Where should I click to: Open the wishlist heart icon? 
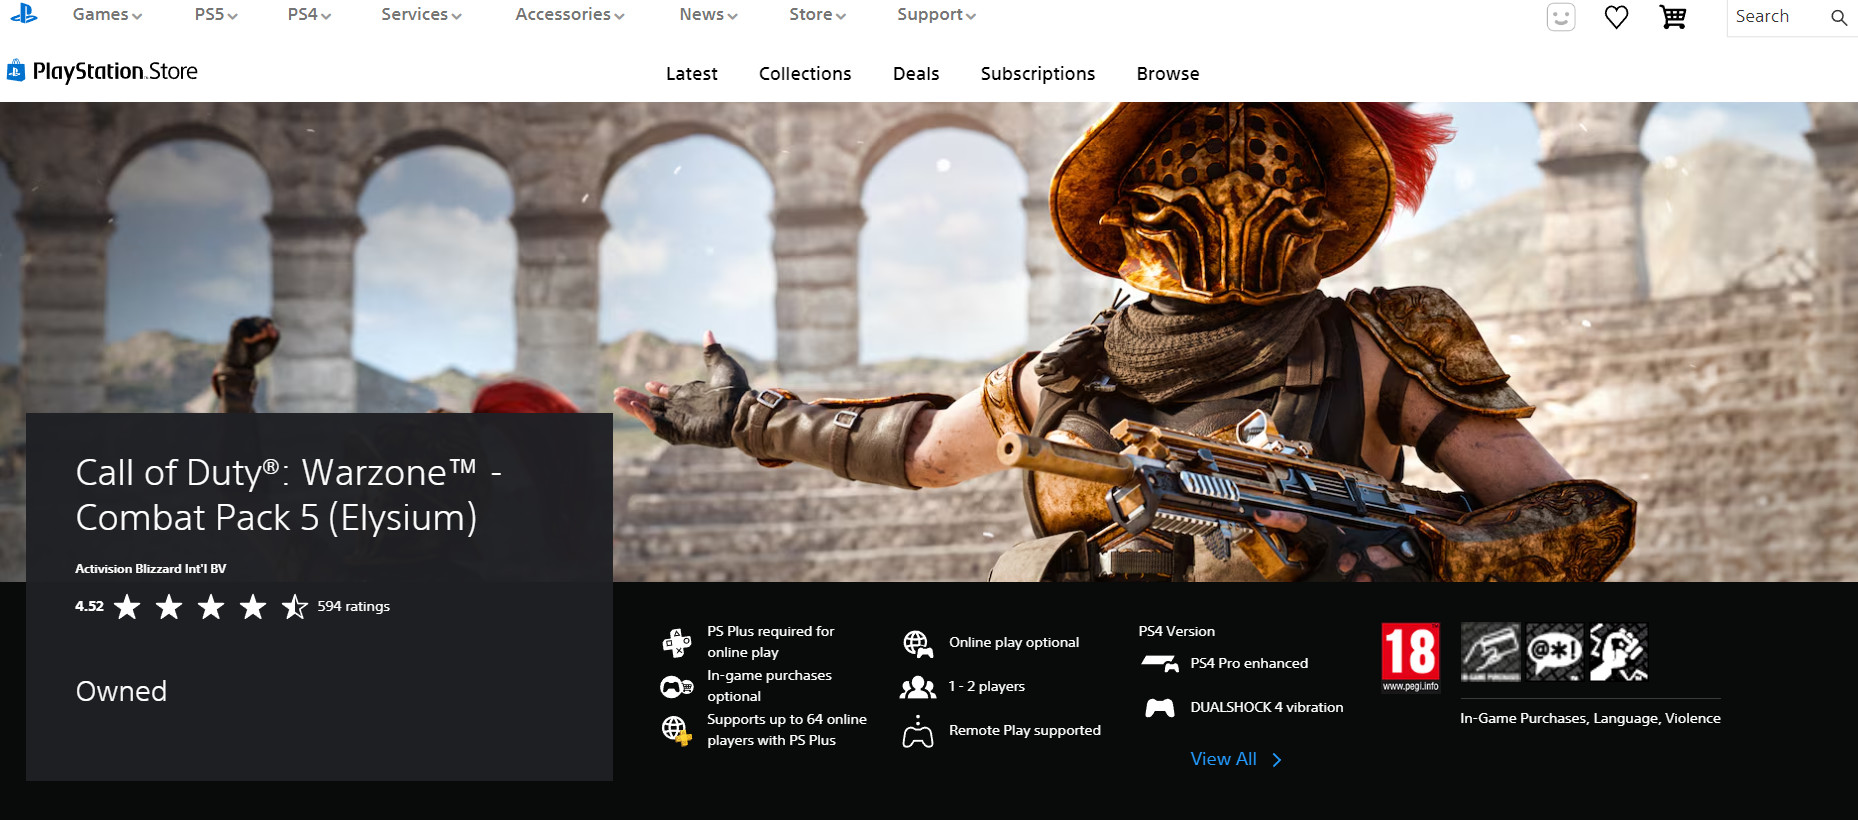coord(1616,17)
